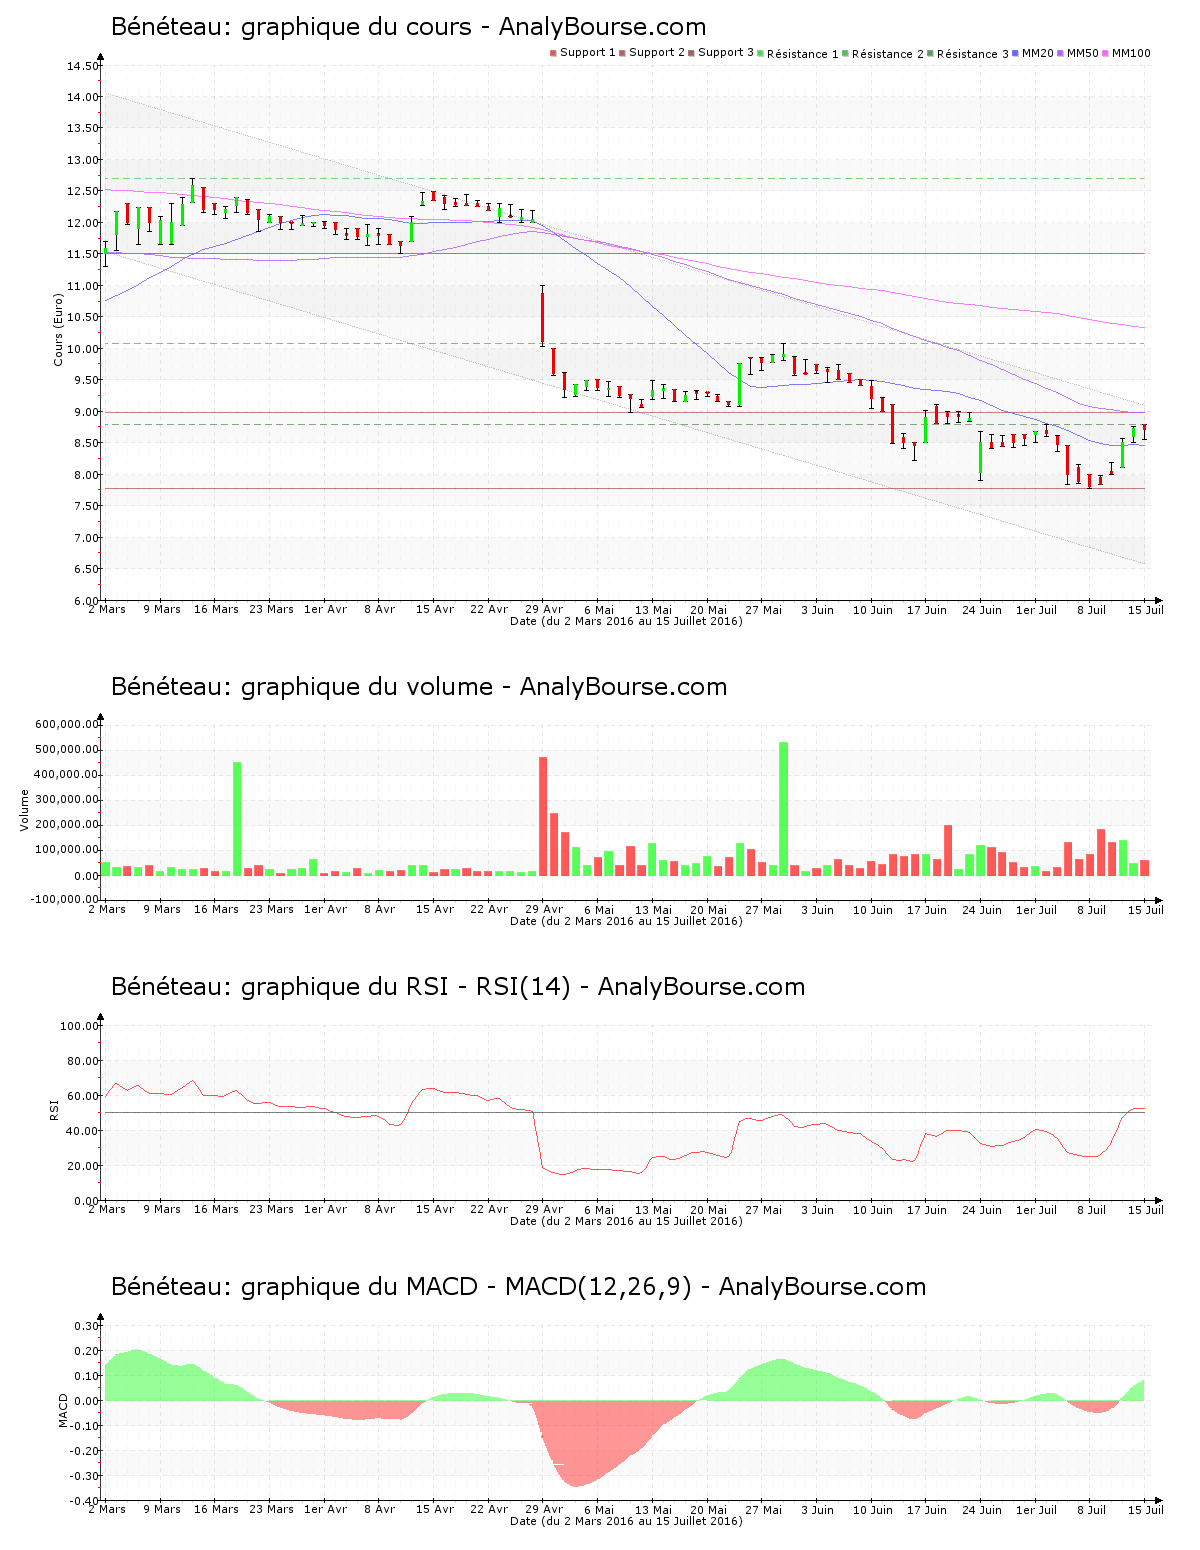Image resolution: width=1200 pixels, height=1550 pixels.
Task: Click the 'Résistance 3' legend label
Action: (973, 54)
